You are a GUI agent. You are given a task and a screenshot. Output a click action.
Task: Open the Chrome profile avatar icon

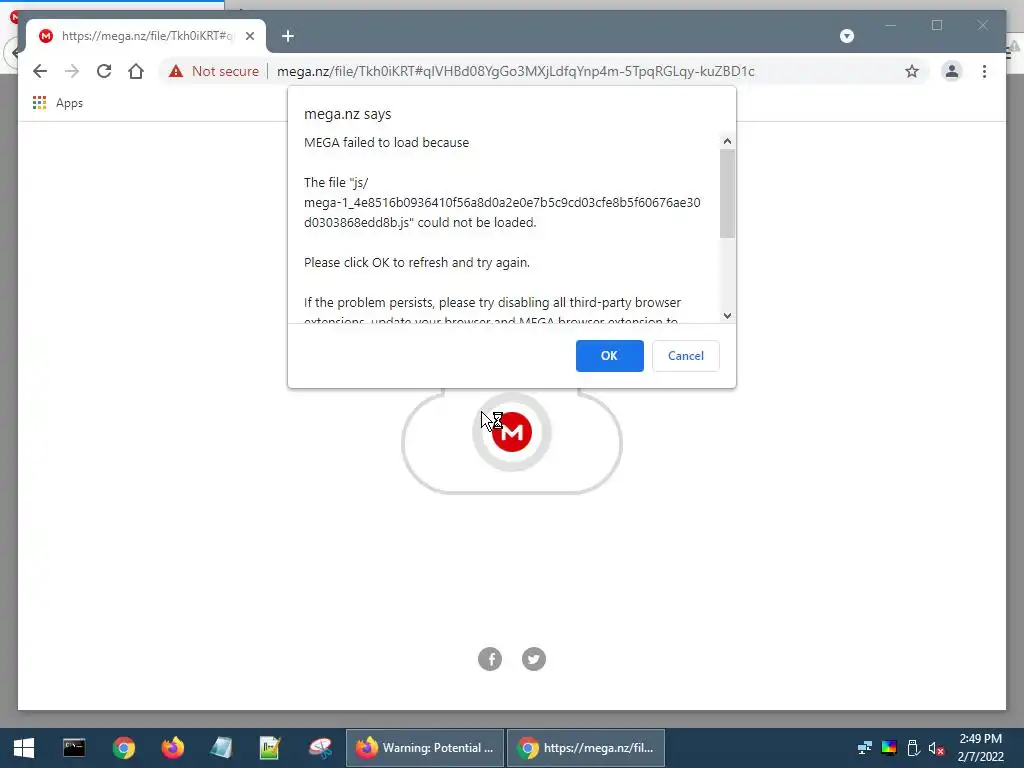point(952,71)
